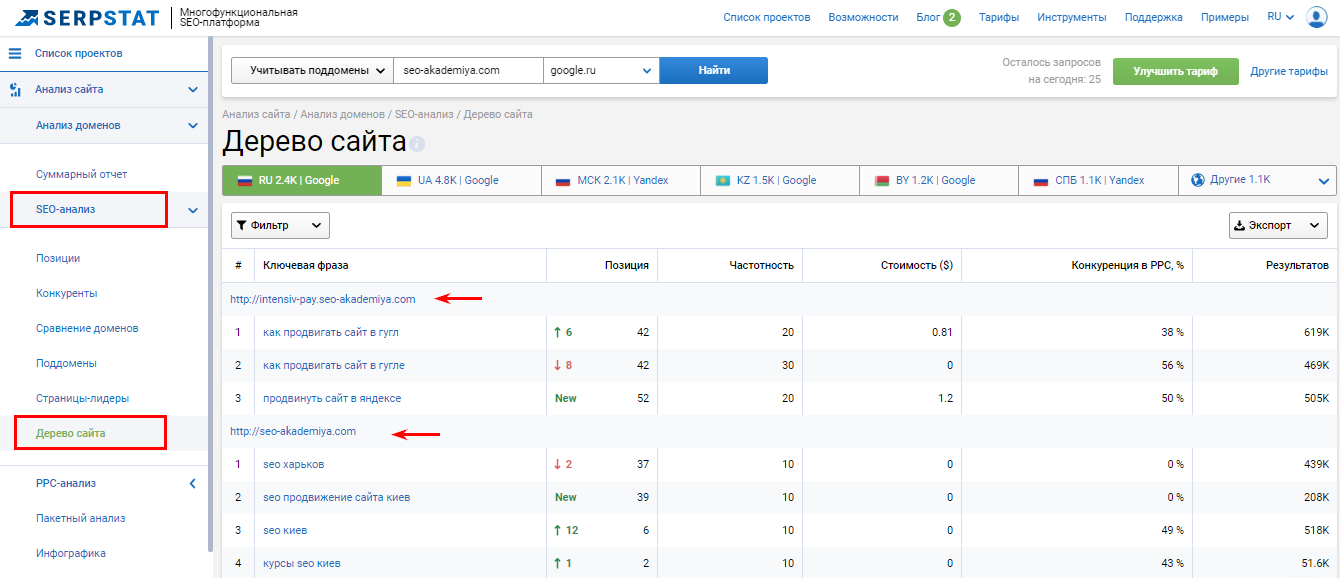Switch to UA 4.8K Google tab
The width and height of the screenshot is (1340, 578).
coord(461,181)
